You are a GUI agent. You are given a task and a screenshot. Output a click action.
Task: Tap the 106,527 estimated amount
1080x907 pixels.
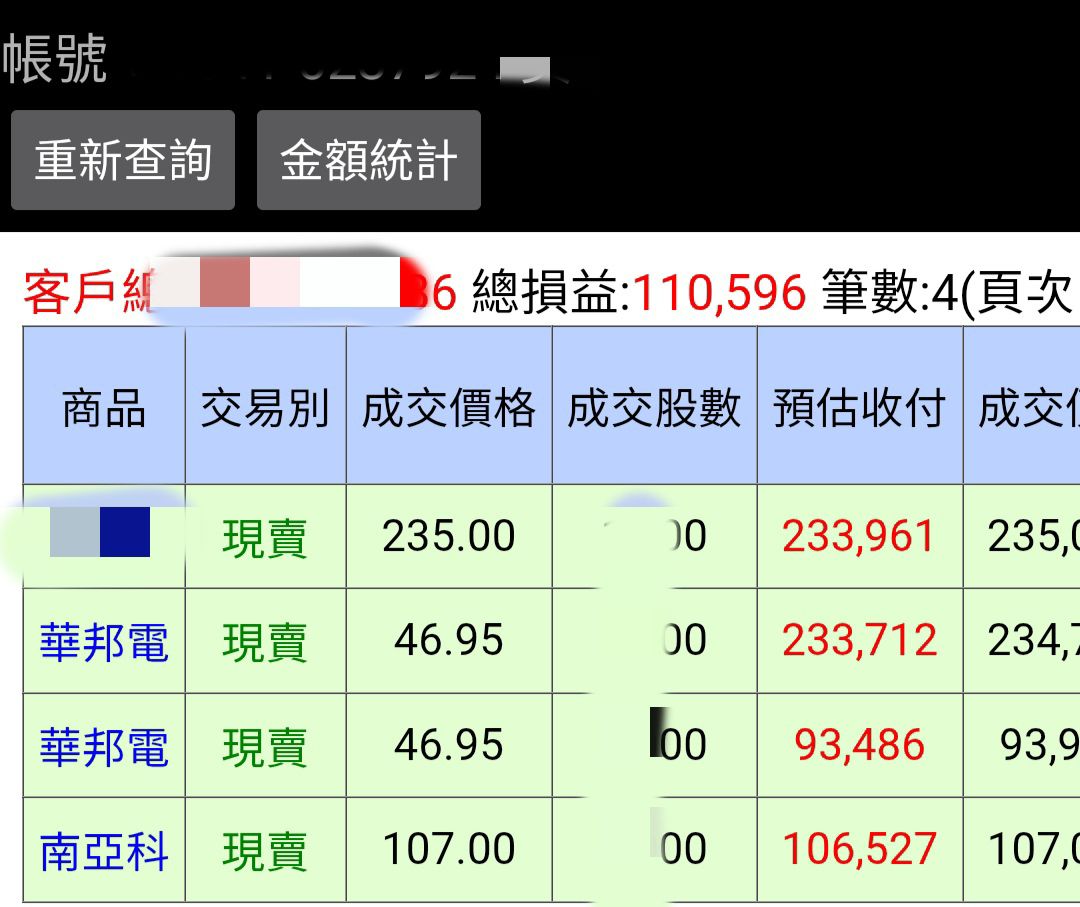(x=859, y=850)
